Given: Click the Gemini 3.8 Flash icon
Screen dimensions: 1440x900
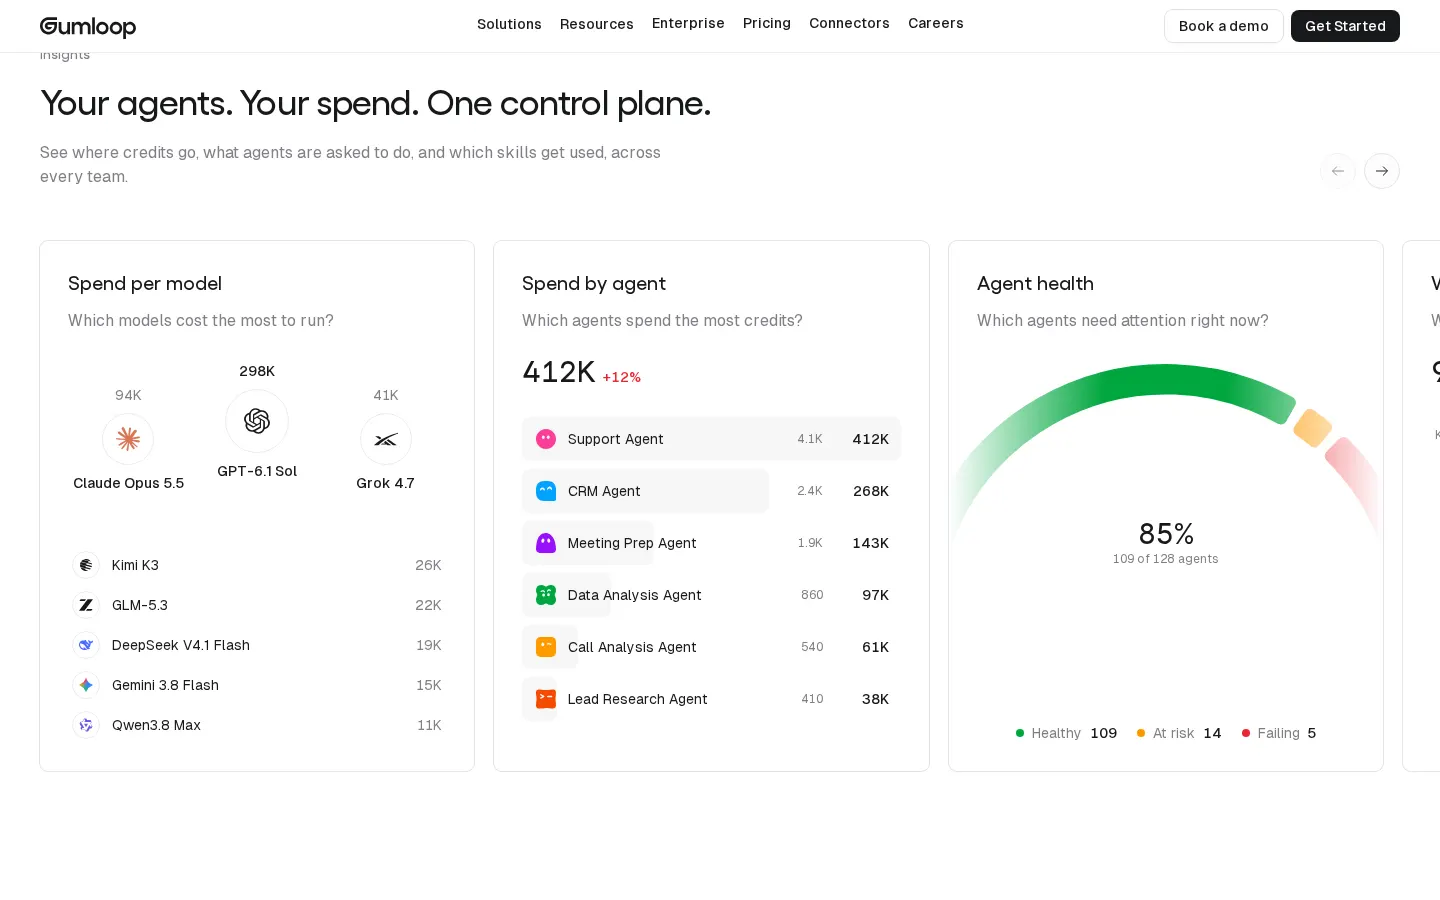Looking at the screenshot, I should pyautogui.click(x=86, y=685).
